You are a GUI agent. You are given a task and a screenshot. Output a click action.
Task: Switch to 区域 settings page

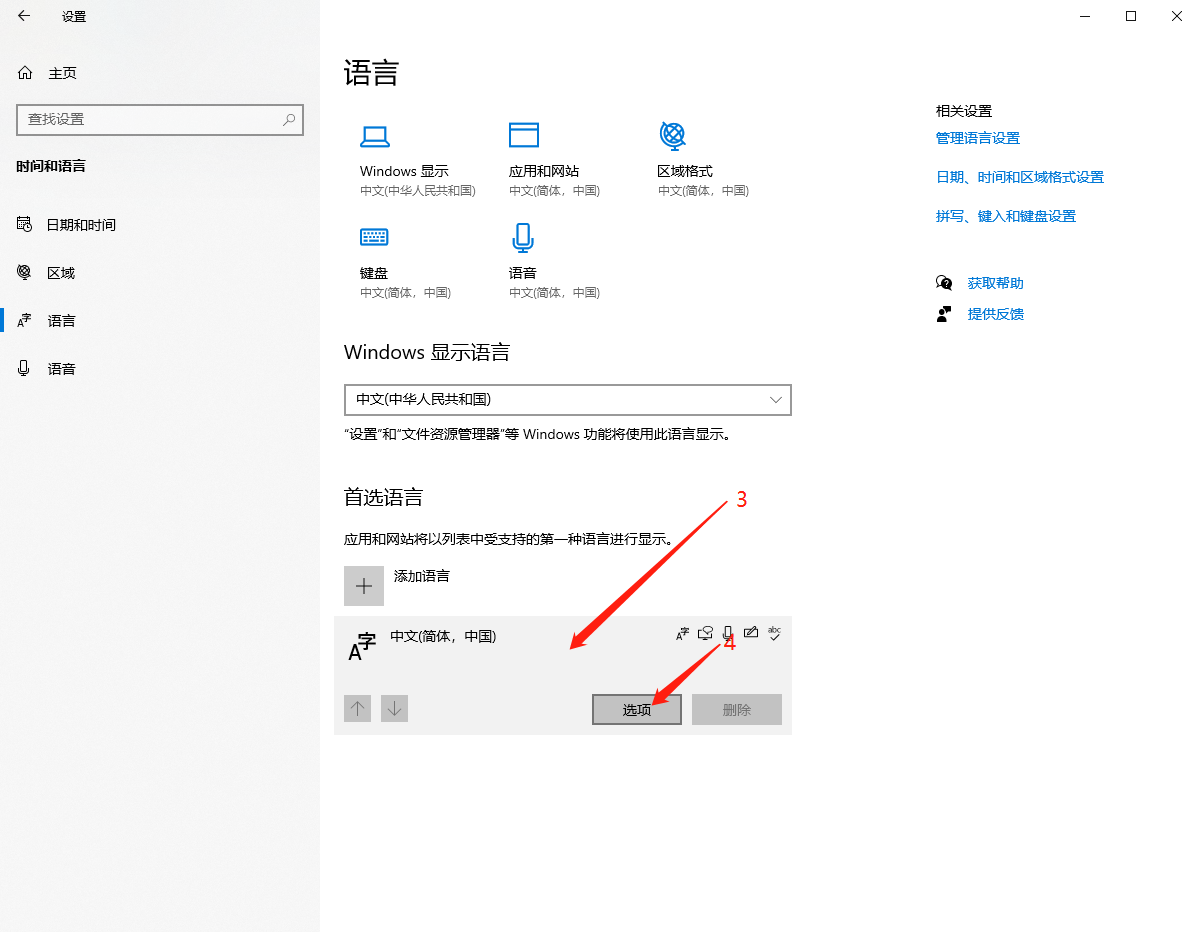coord(62,272)
